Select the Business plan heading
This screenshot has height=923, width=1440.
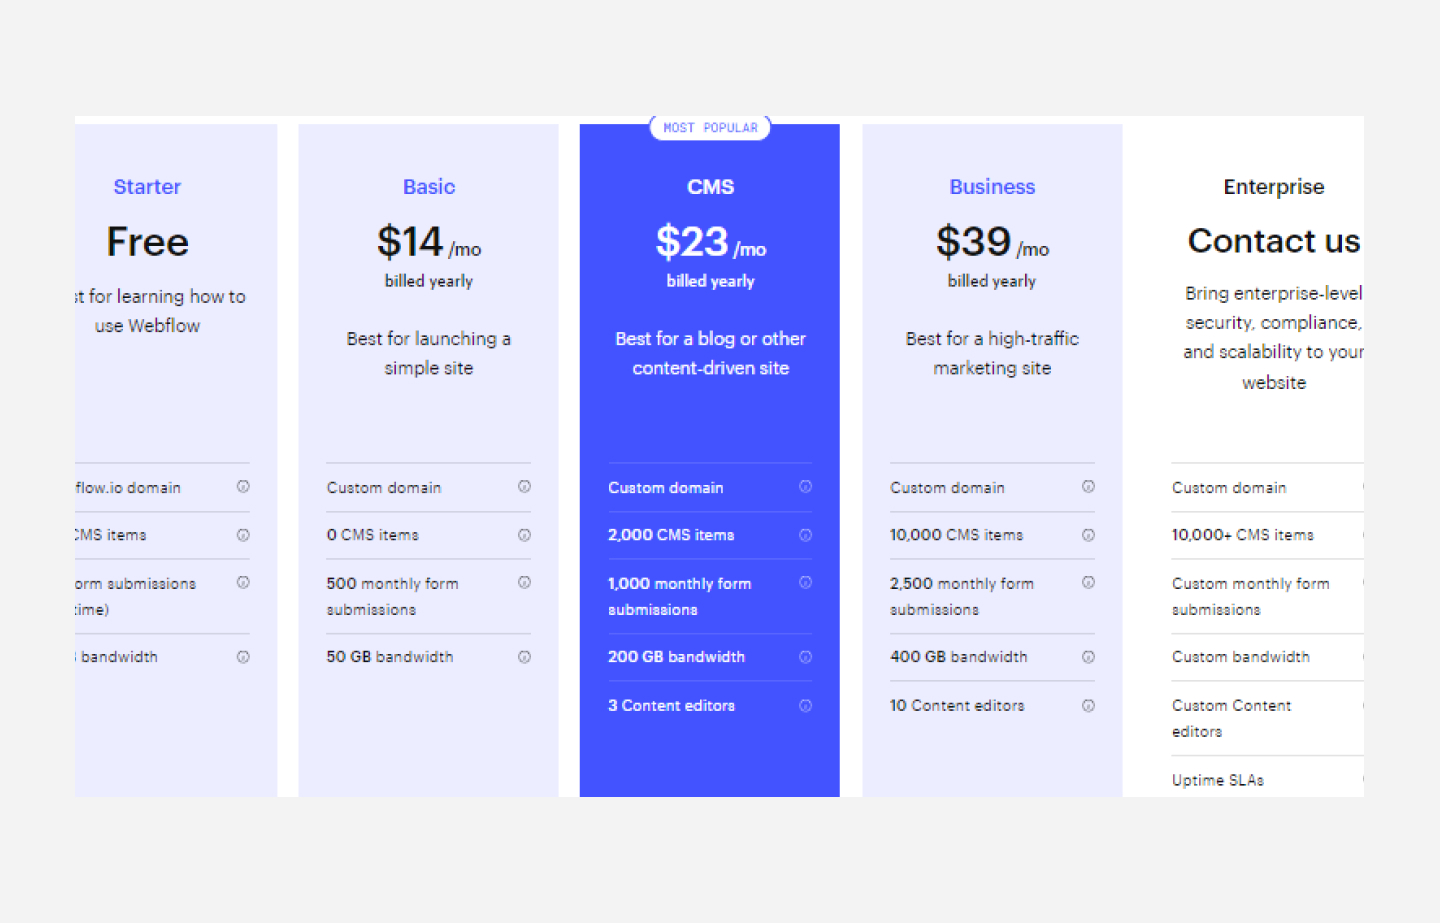tap(991, 187)
